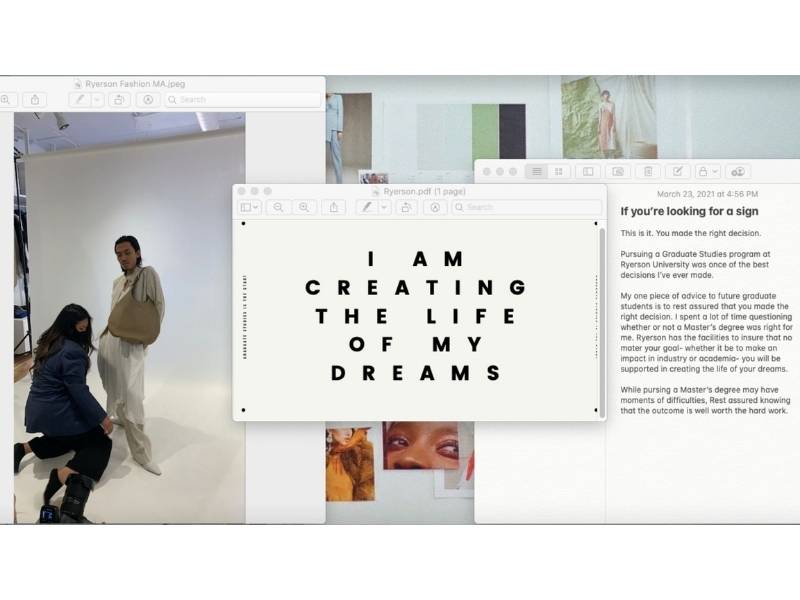The image size is (800, 600).
Task: Toggle the markup pen in Ryerson.pdf toolbar
Action: (367, 207)
